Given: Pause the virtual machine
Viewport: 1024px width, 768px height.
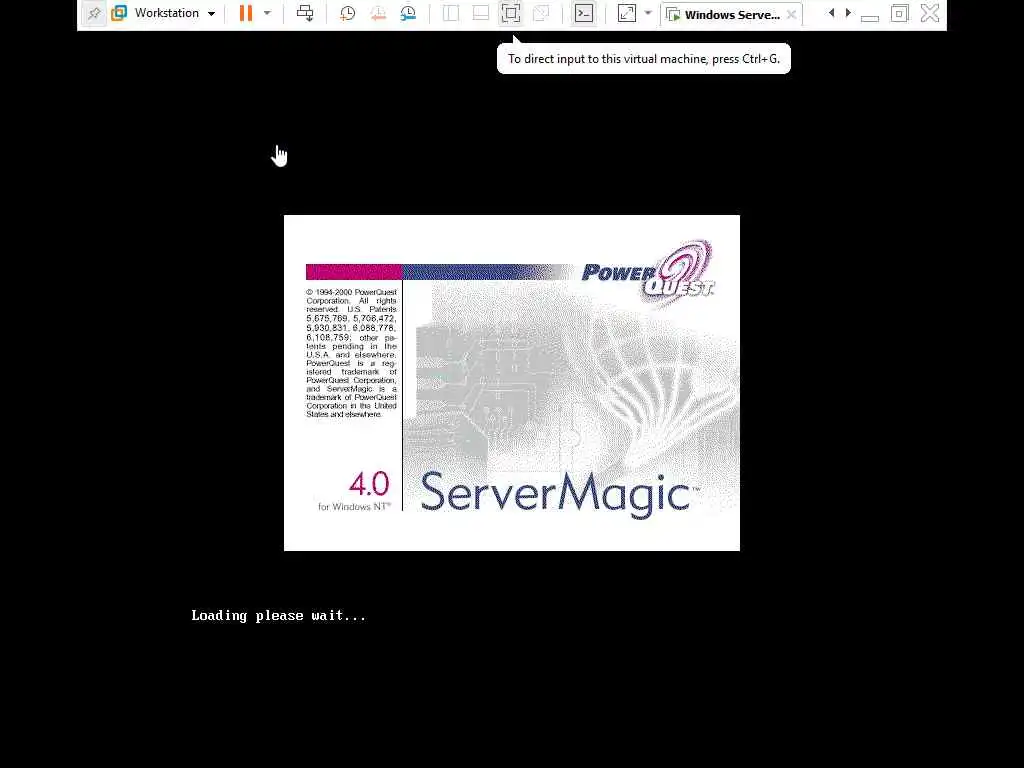Looking at the screenshot, I should 246,13.
